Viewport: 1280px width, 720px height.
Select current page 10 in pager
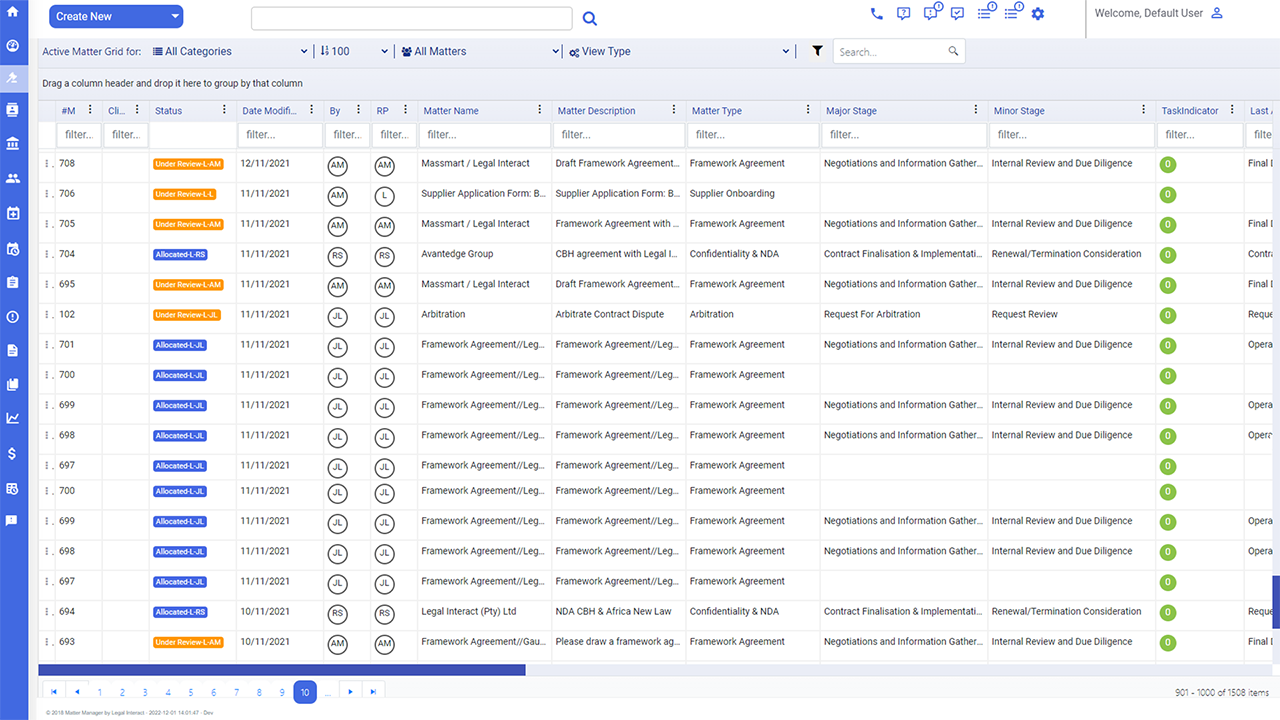tap(305, 692)
